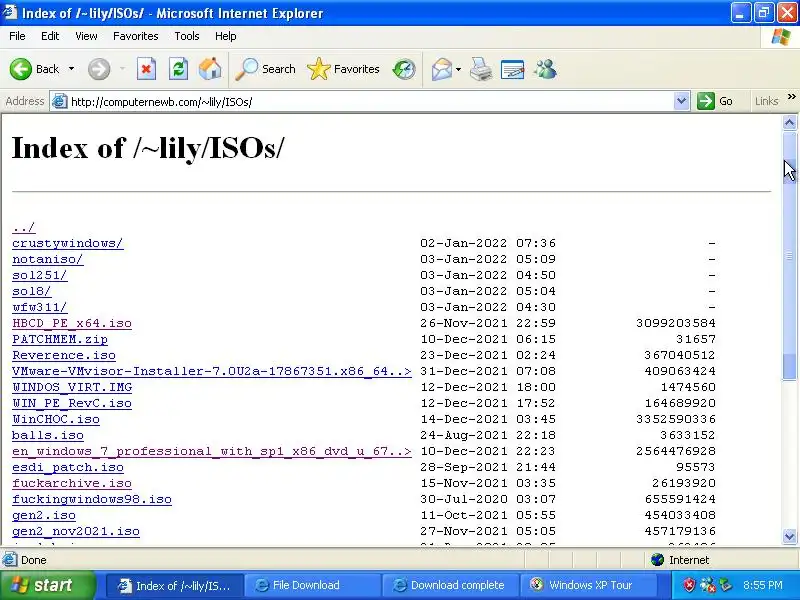
Task: Open Favorites with the star icon
Action: (x=343, y=69)
